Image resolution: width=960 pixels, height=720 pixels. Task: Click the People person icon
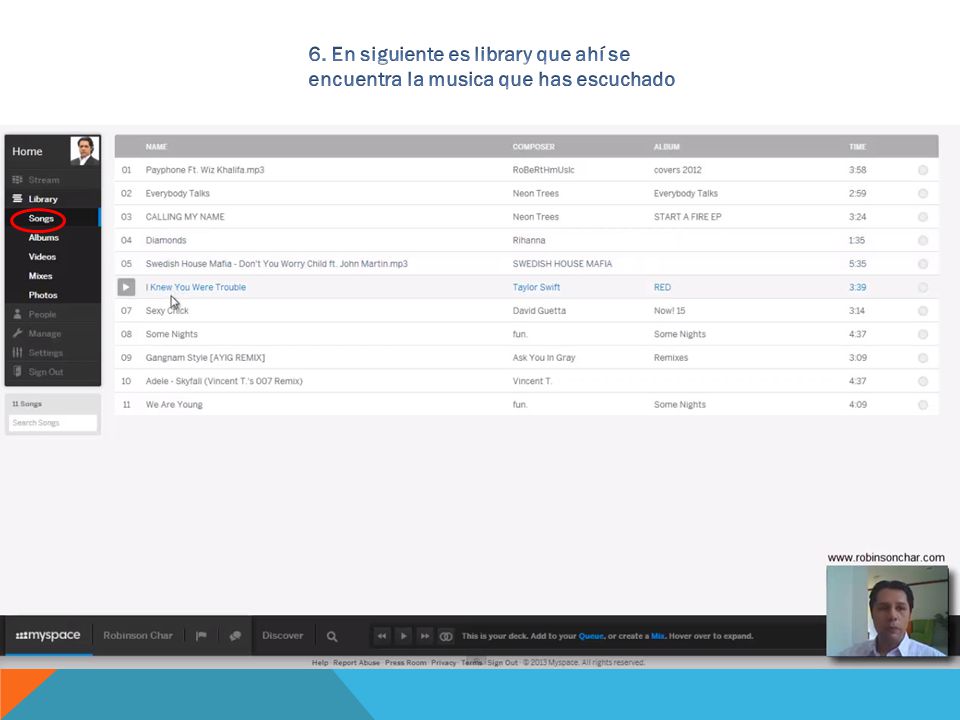tap(17, 314)
